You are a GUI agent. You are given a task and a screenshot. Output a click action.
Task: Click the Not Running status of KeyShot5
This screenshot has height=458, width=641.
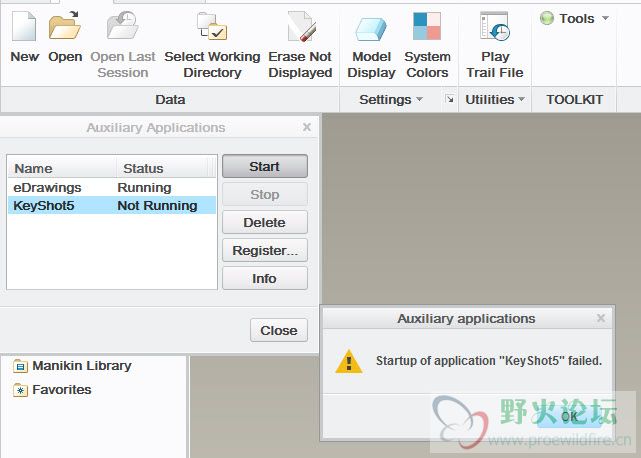157,205
